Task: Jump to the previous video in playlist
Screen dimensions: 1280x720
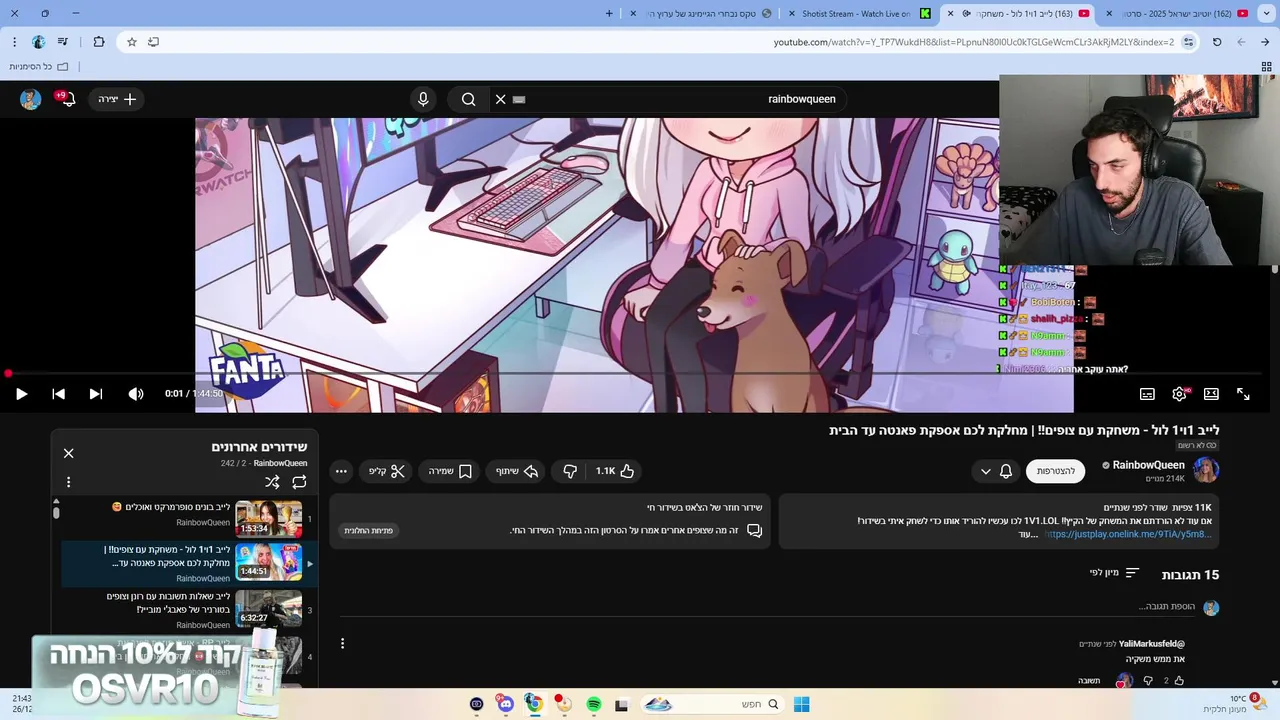Action: coord(58,394)
